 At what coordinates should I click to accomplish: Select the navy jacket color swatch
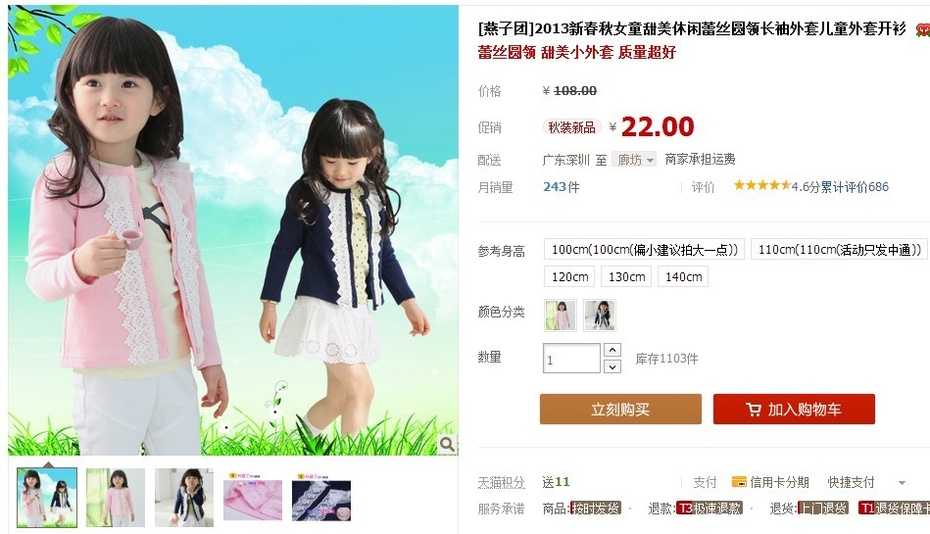(600, 315)
